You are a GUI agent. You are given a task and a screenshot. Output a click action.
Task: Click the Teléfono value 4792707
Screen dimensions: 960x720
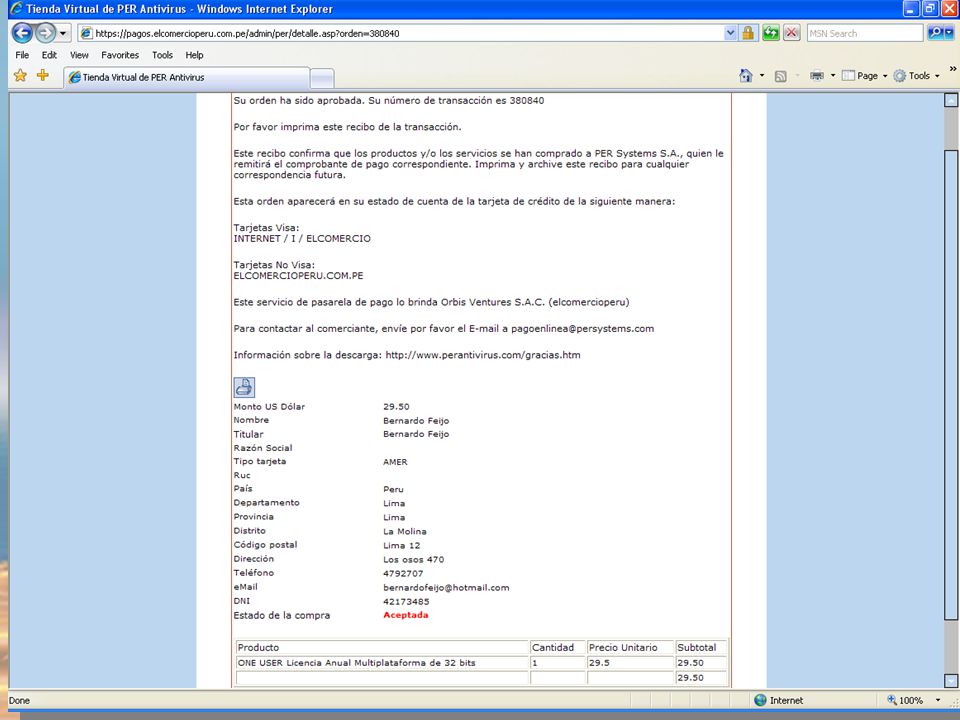point(403,574)
